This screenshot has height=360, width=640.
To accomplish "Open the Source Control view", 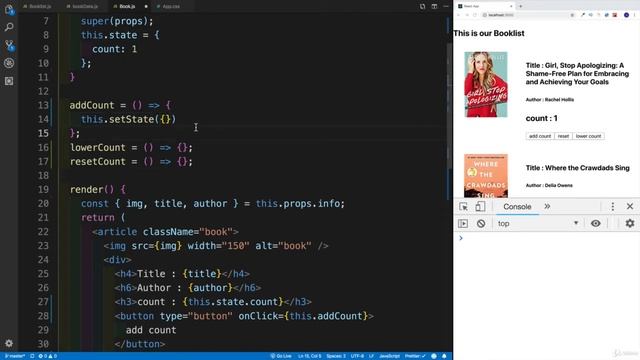I will pyautogui.click(x=9, y=45).
